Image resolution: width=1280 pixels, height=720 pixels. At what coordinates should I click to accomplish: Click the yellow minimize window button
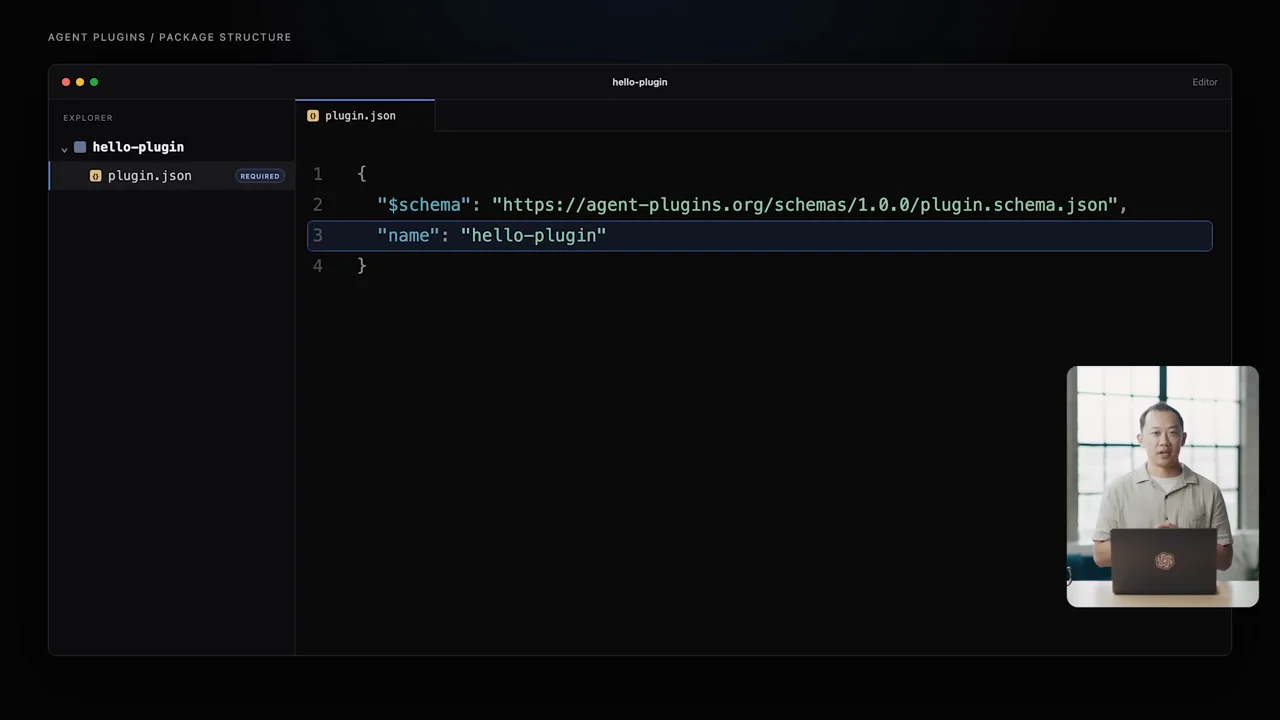80,82
